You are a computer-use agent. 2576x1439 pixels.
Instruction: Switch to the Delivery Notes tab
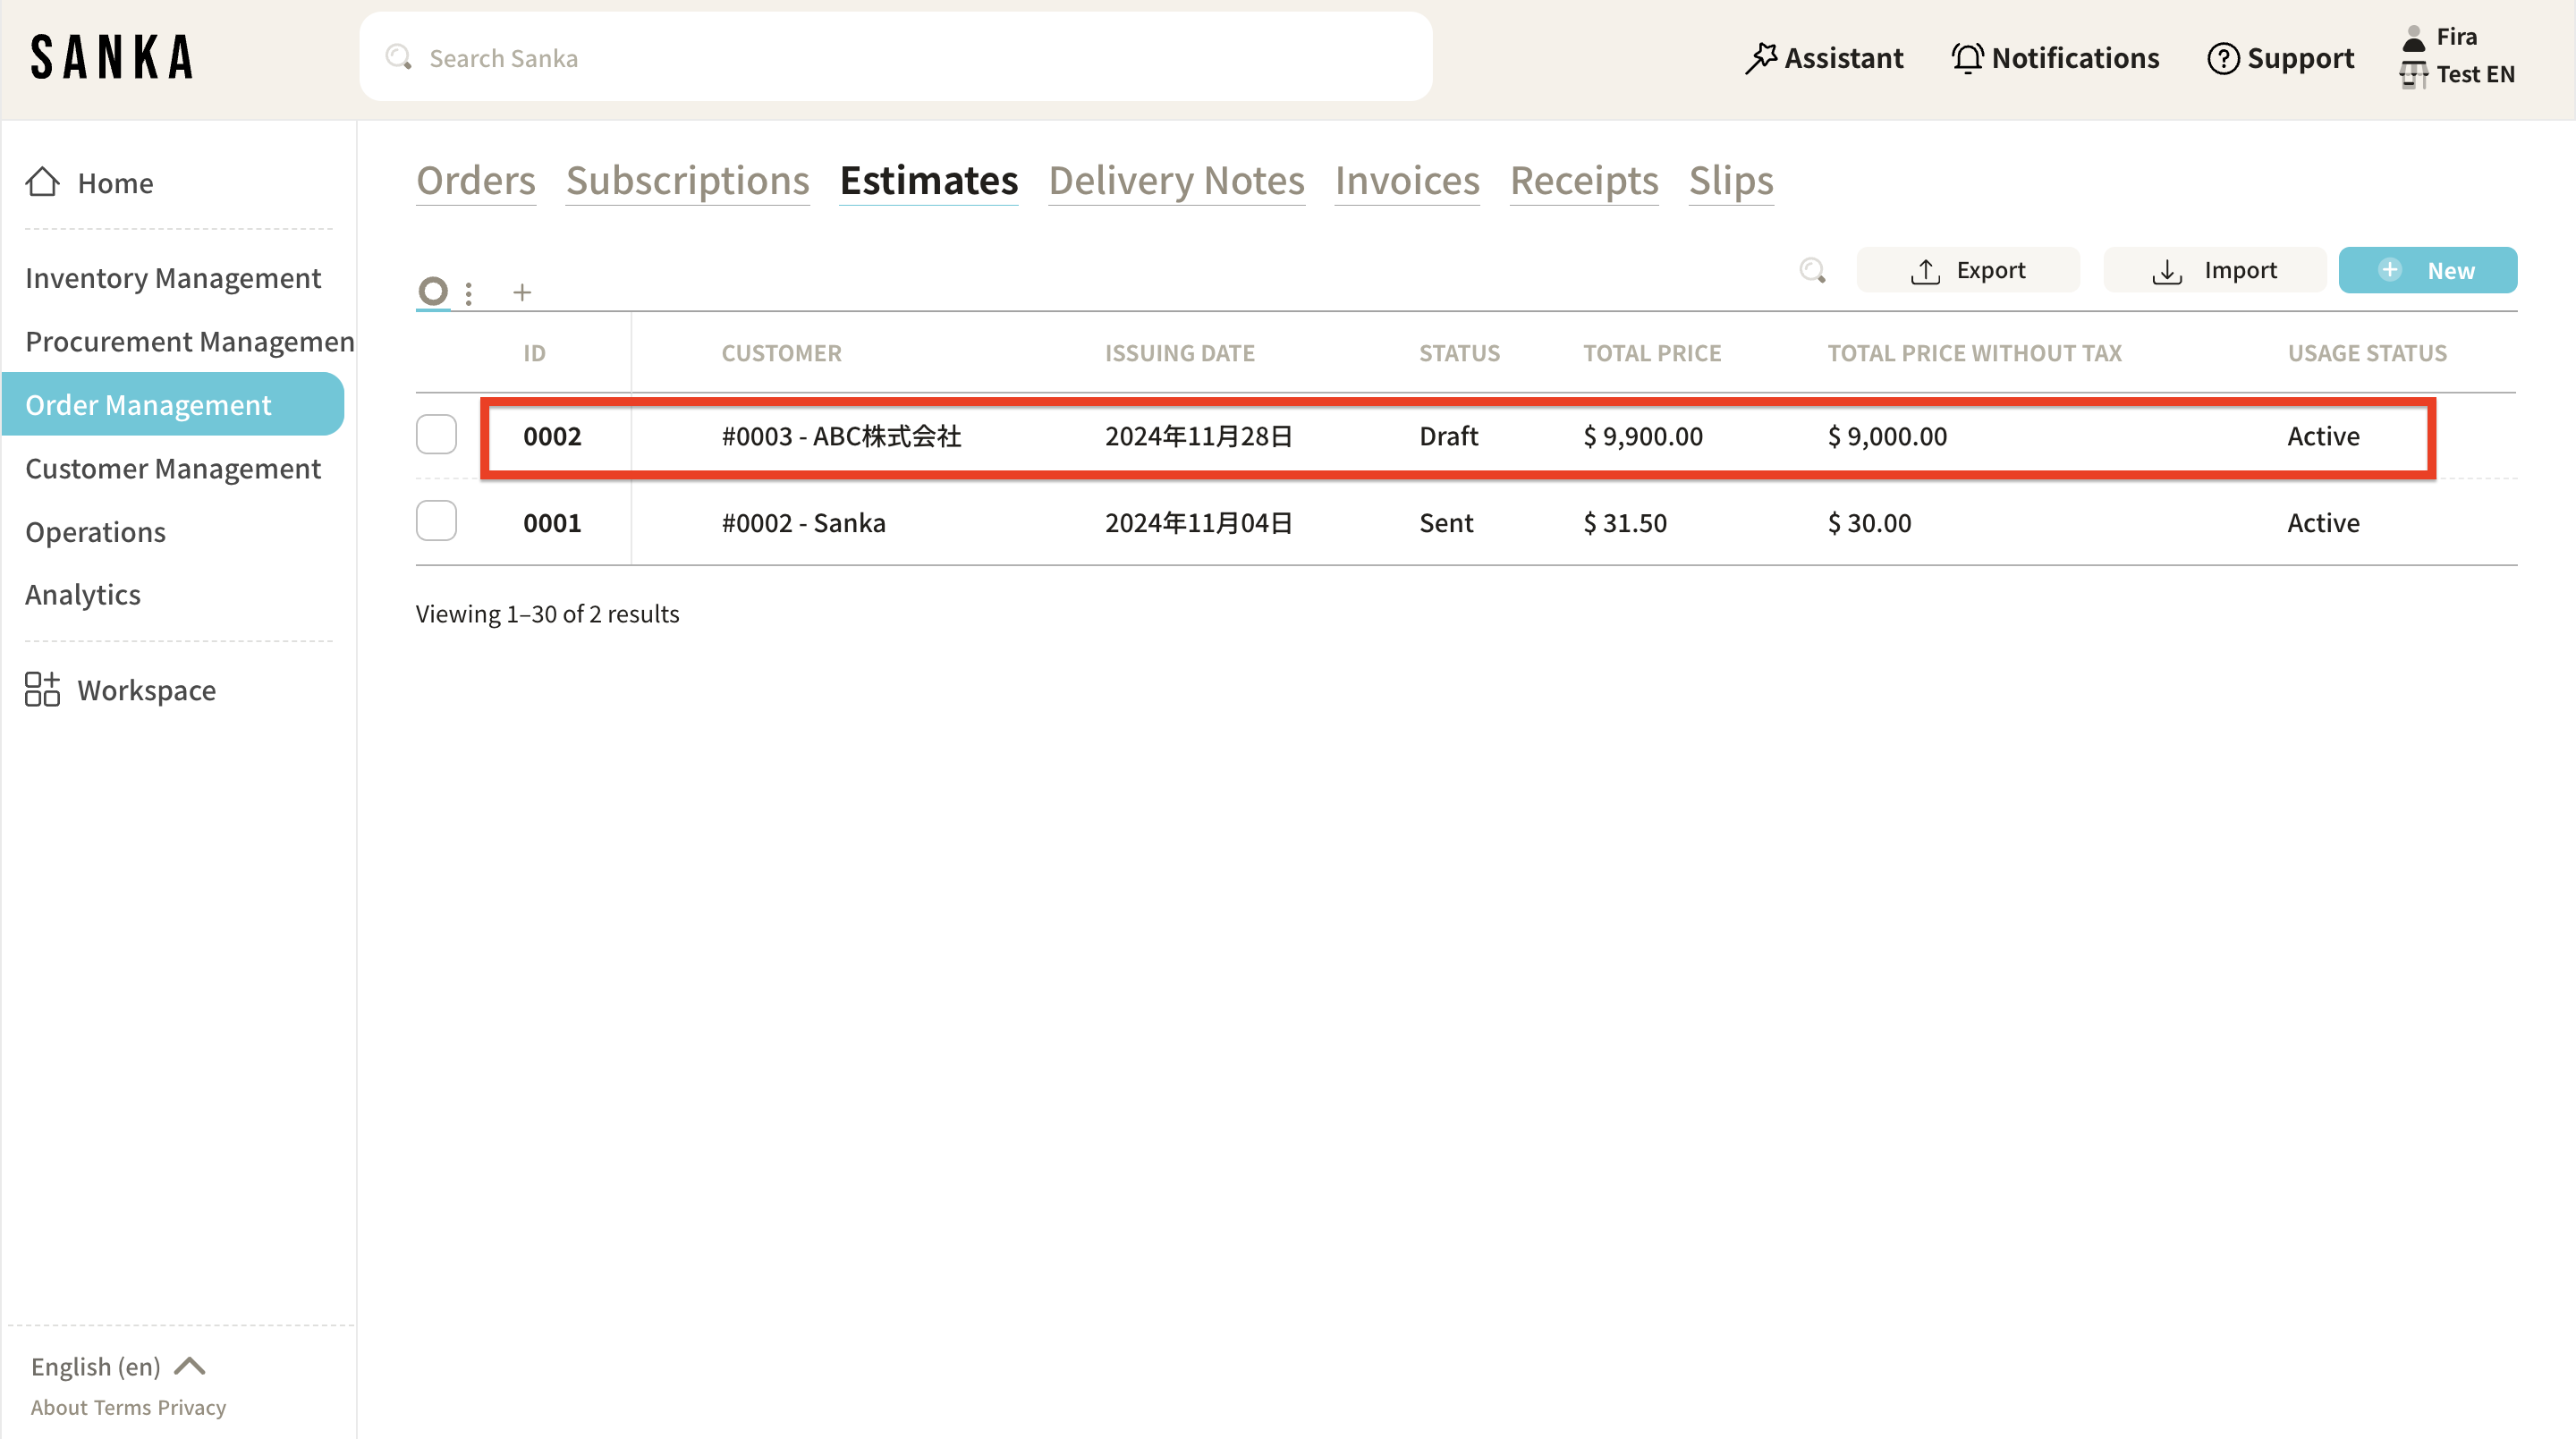1176,180
